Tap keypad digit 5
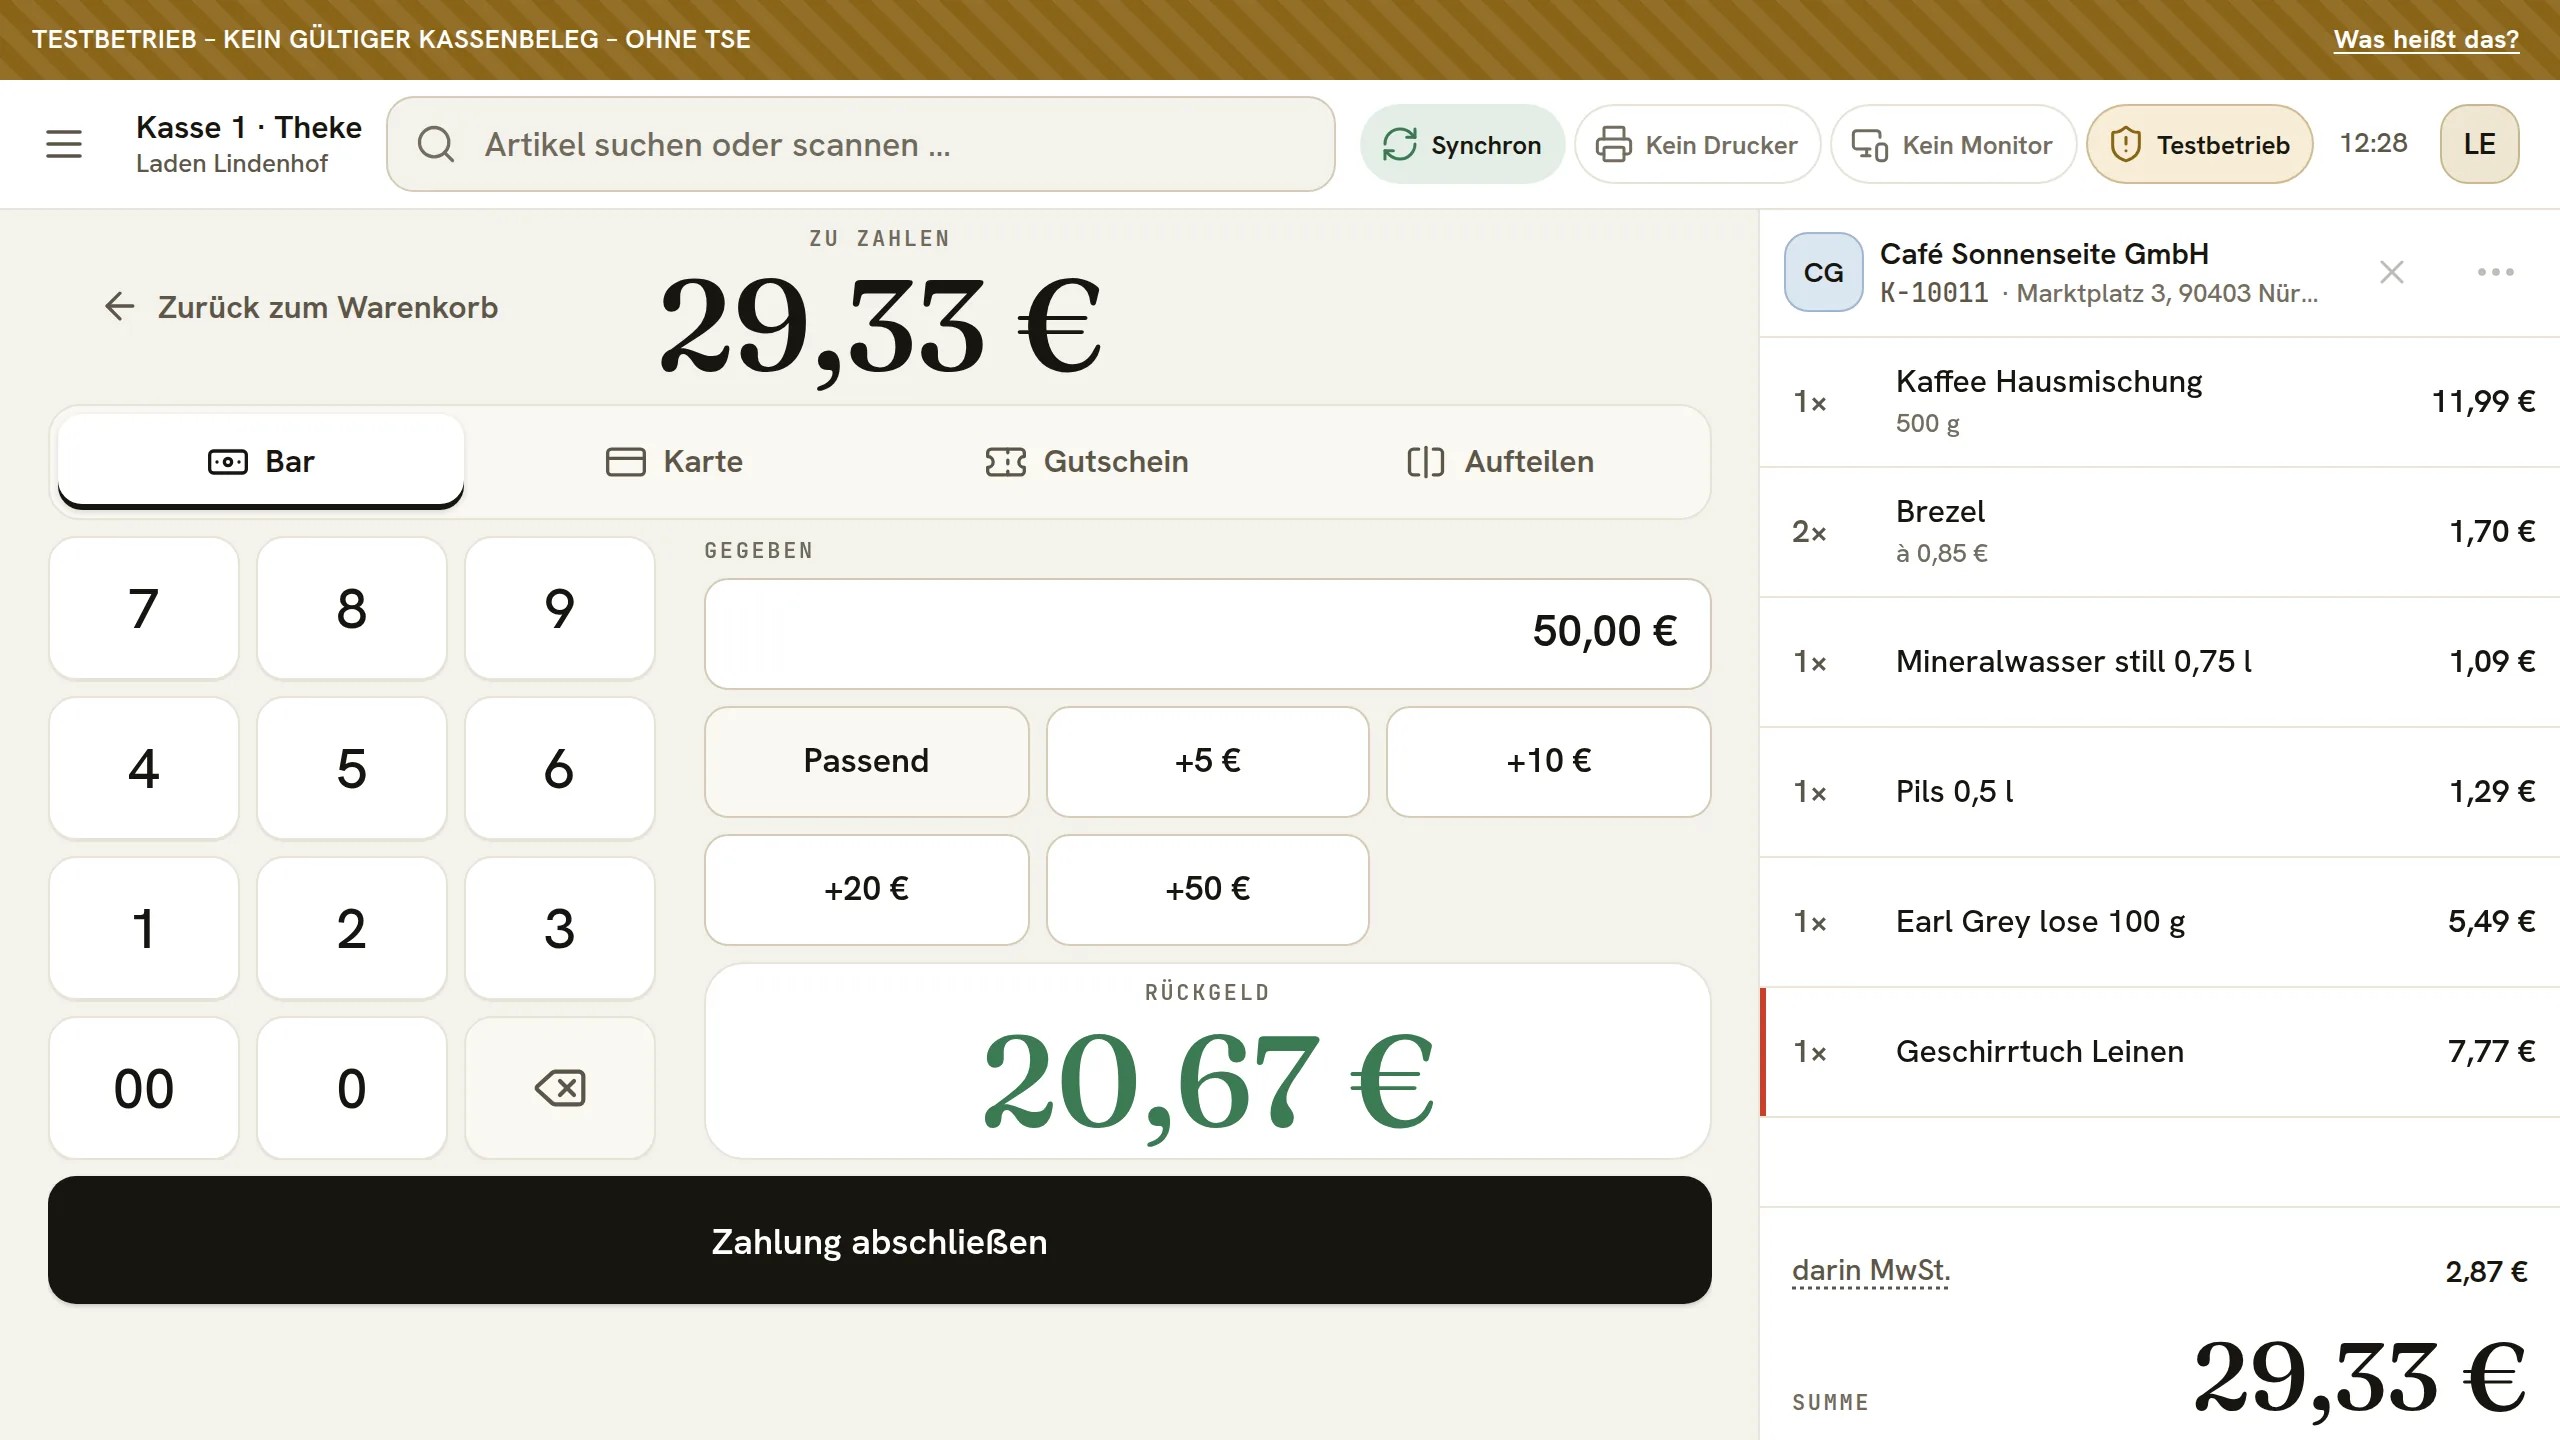Viewport: 2560px width, 1440px height. point(352,768)
